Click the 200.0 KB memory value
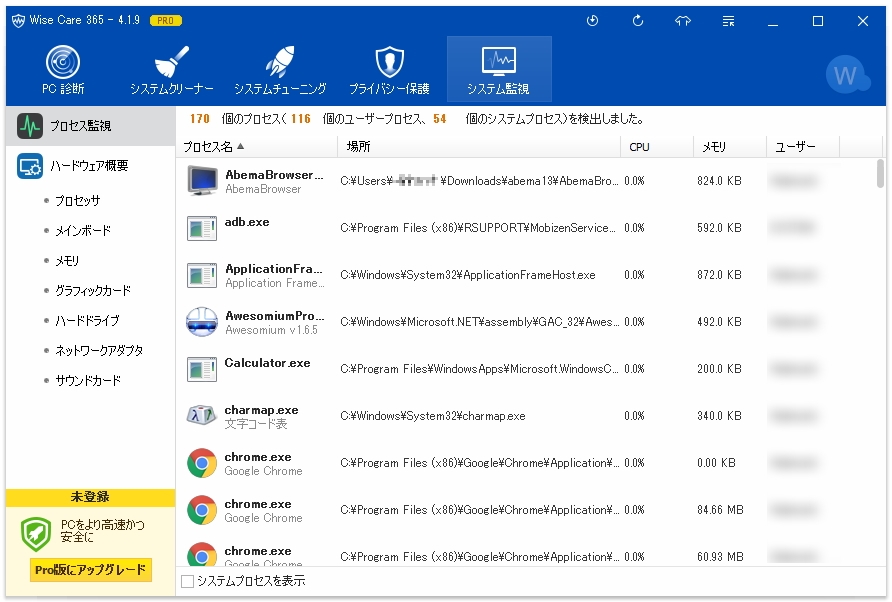Screen dimensions: 892x602 pyautogui.click(x=719, y=369)
